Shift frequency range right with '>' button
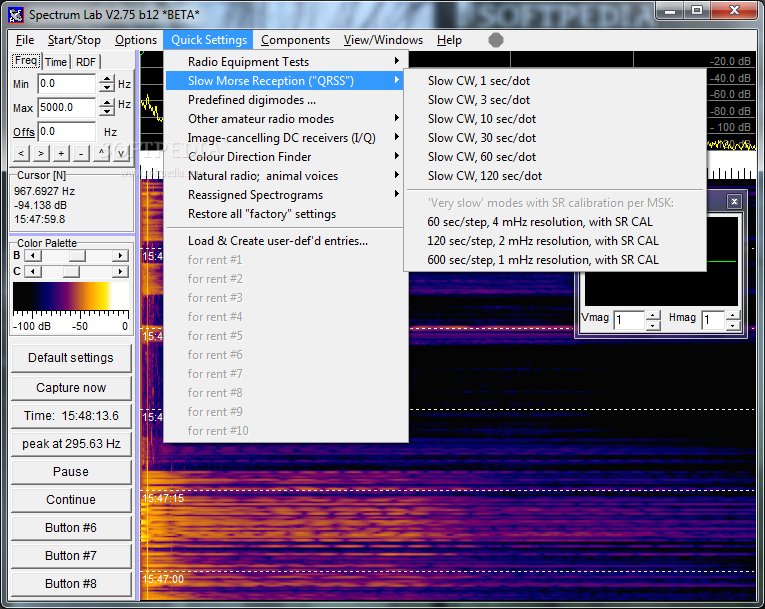Image resolution: width=765 pixels, height=609 pixels. [41, 153]
